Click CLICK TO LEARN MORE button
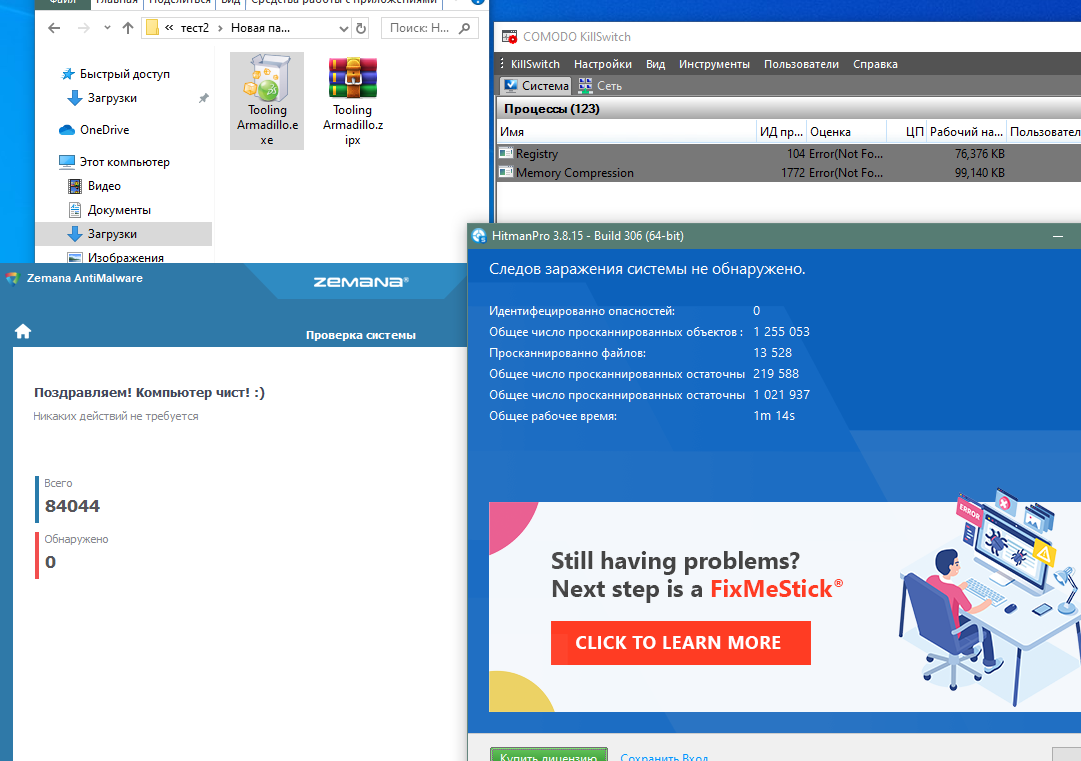 (680, 643)
